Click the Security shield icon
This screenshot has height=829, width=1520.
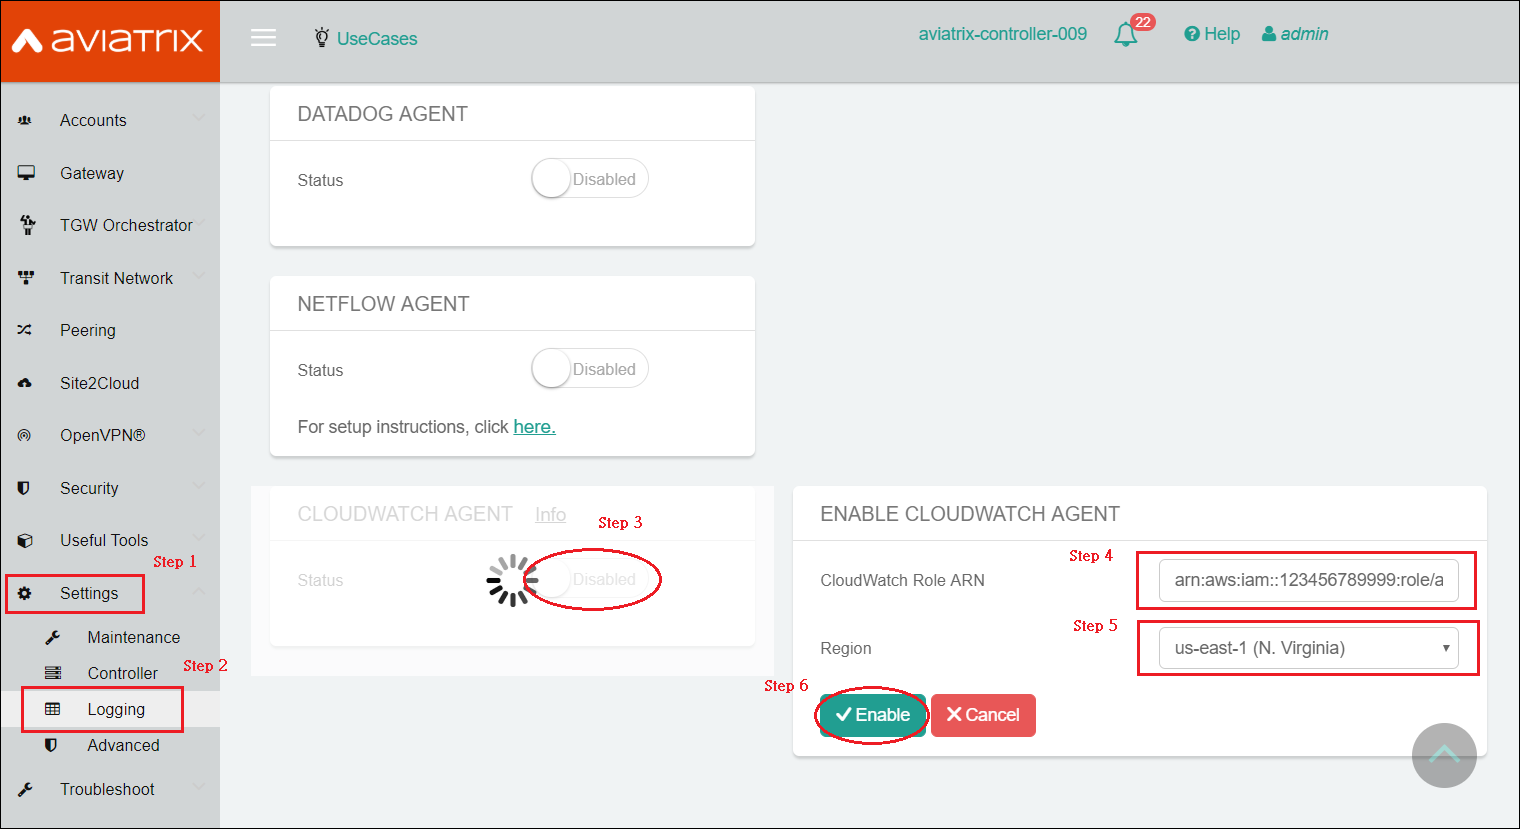26,487
